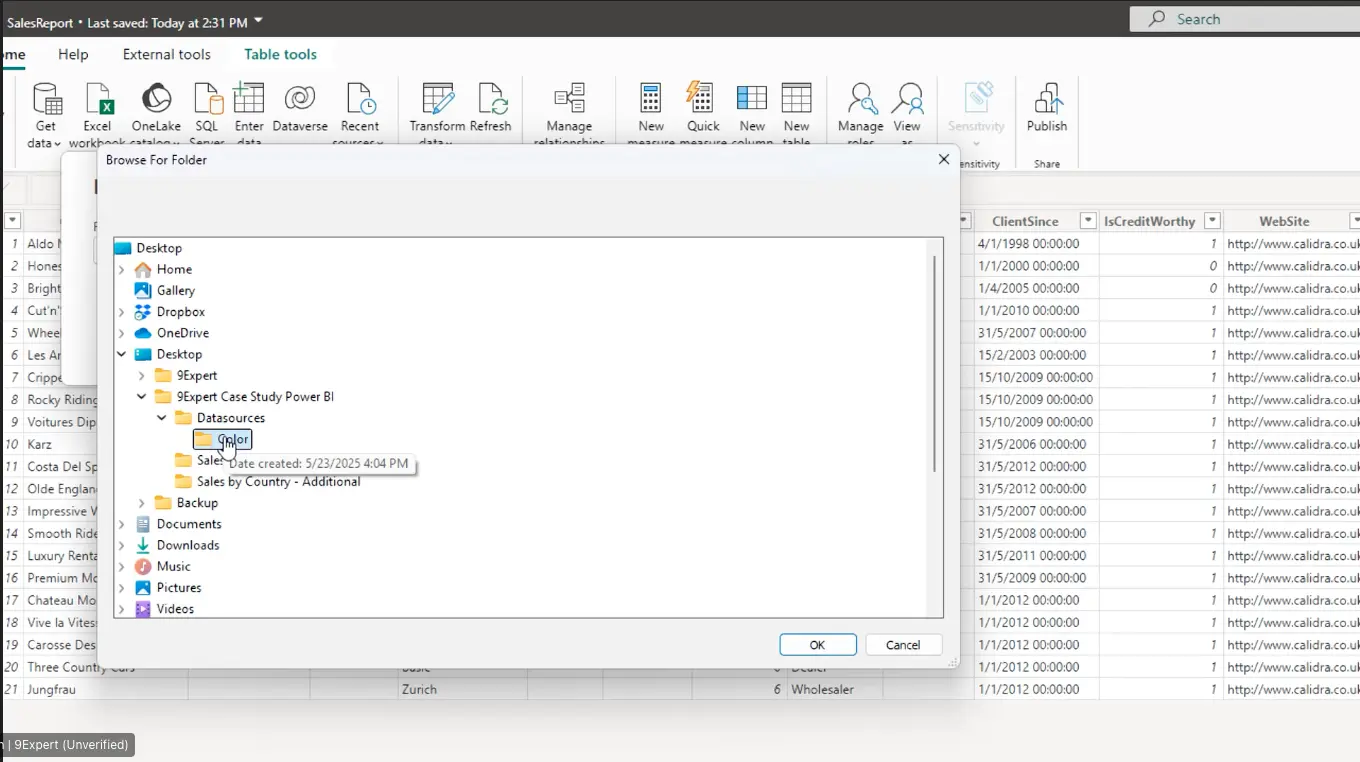Screen dimensions: 1360x762
Task: Select the Dropbox tree item
Action: (x=180, y=311)
